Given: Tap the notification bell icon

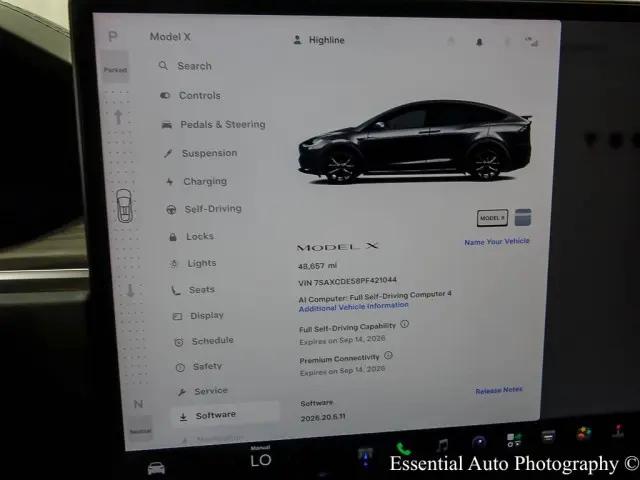Looking at the screenshot, I should click(479, 42).
